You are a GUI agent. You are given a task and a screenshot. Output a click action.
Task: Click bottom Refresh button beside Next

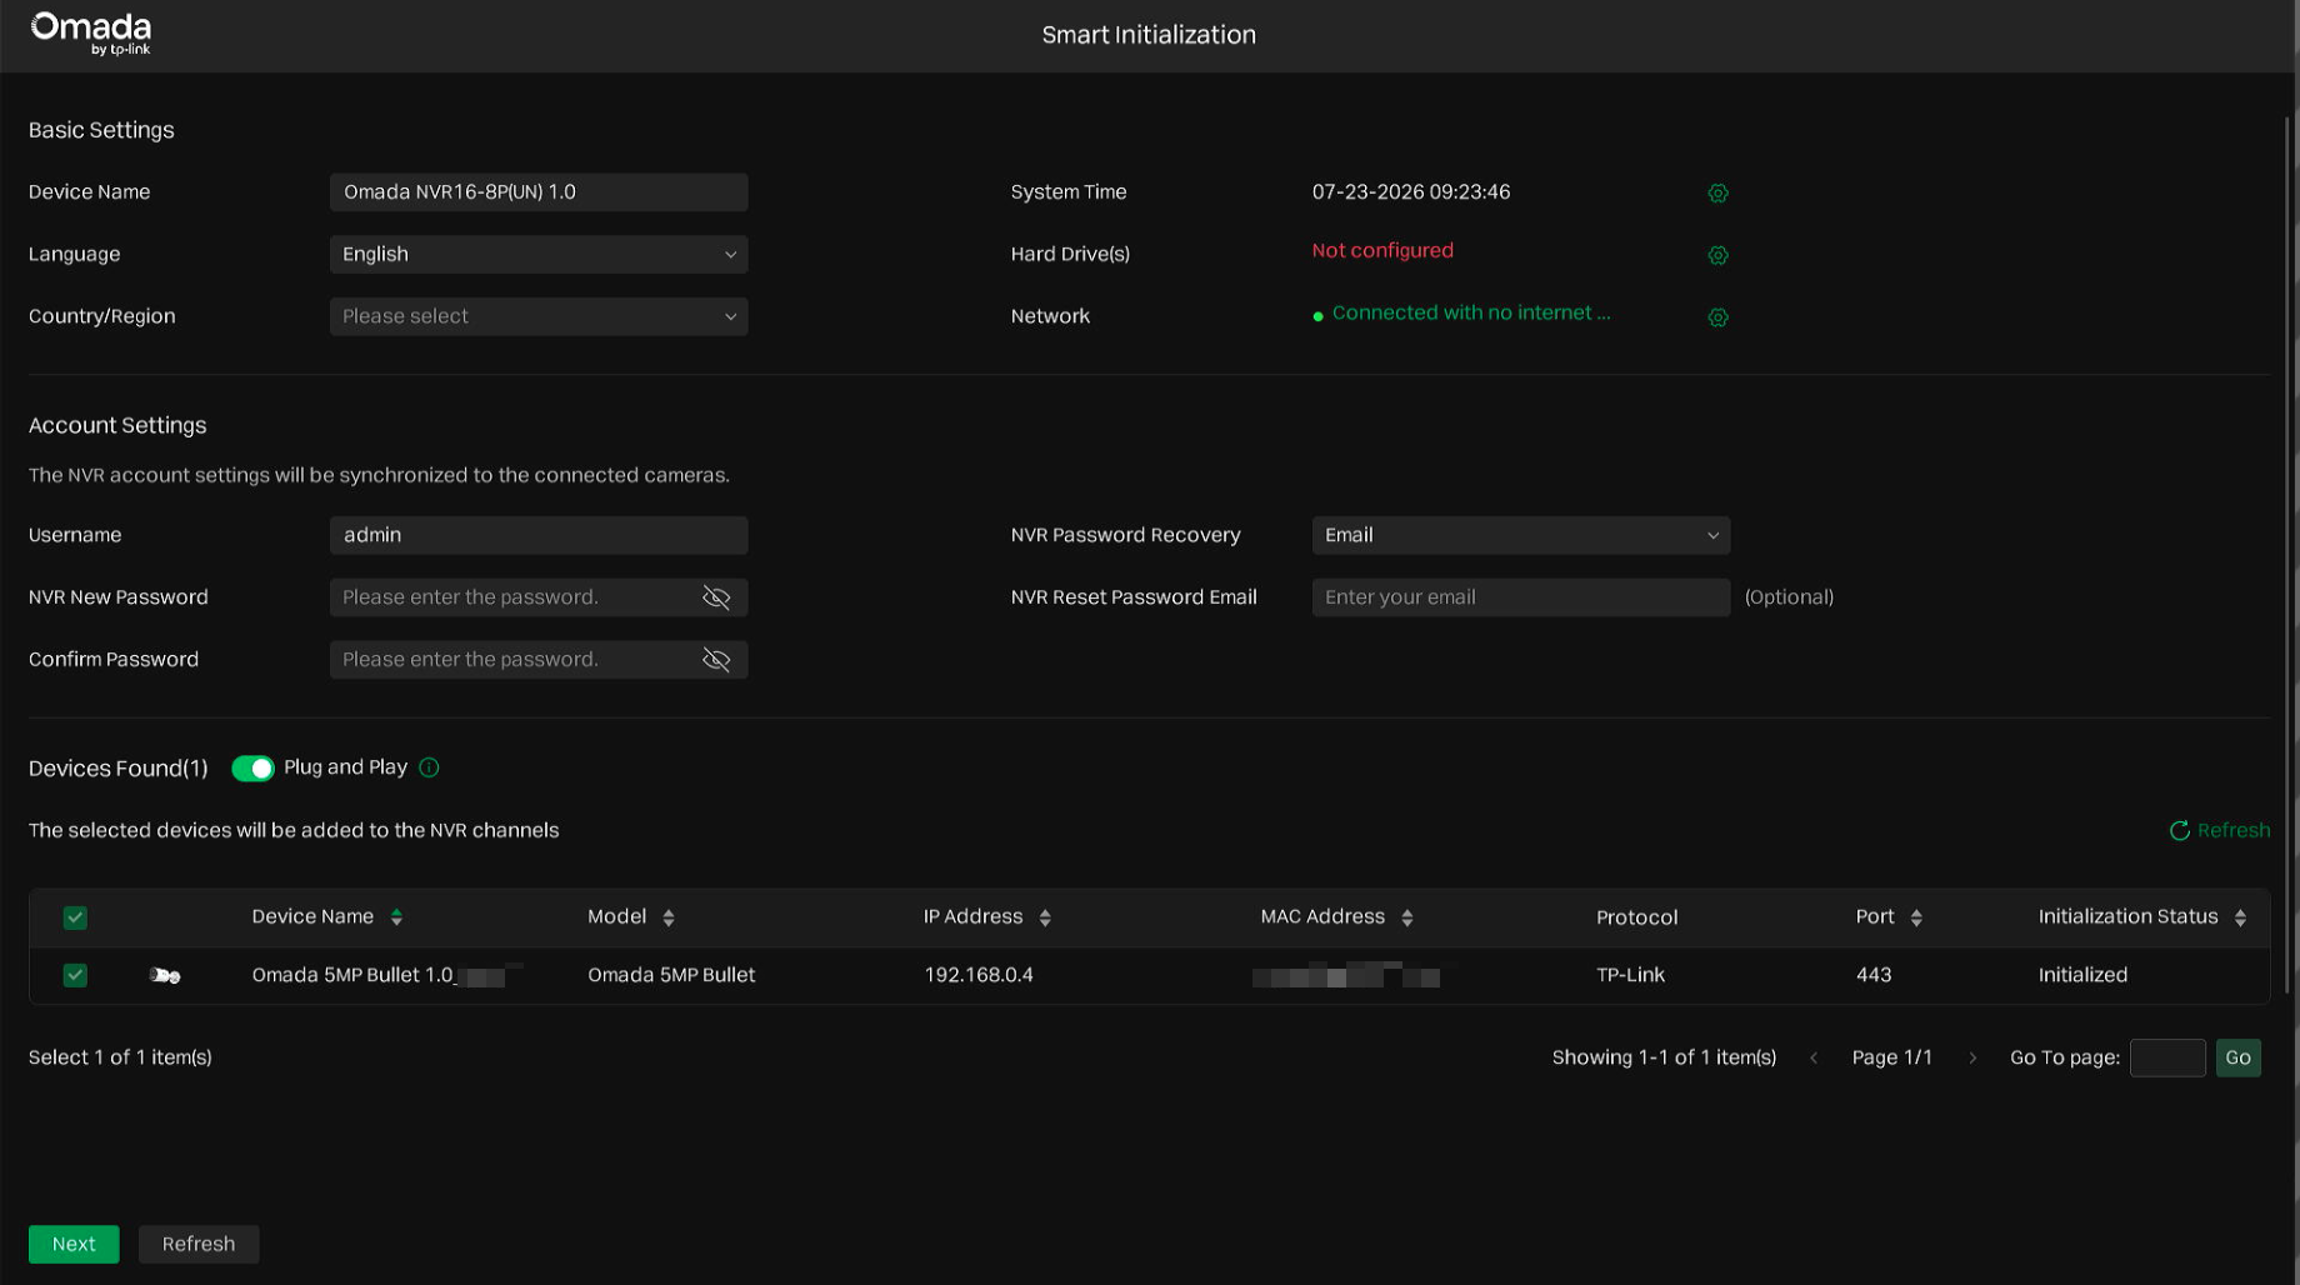(199, 1244)
